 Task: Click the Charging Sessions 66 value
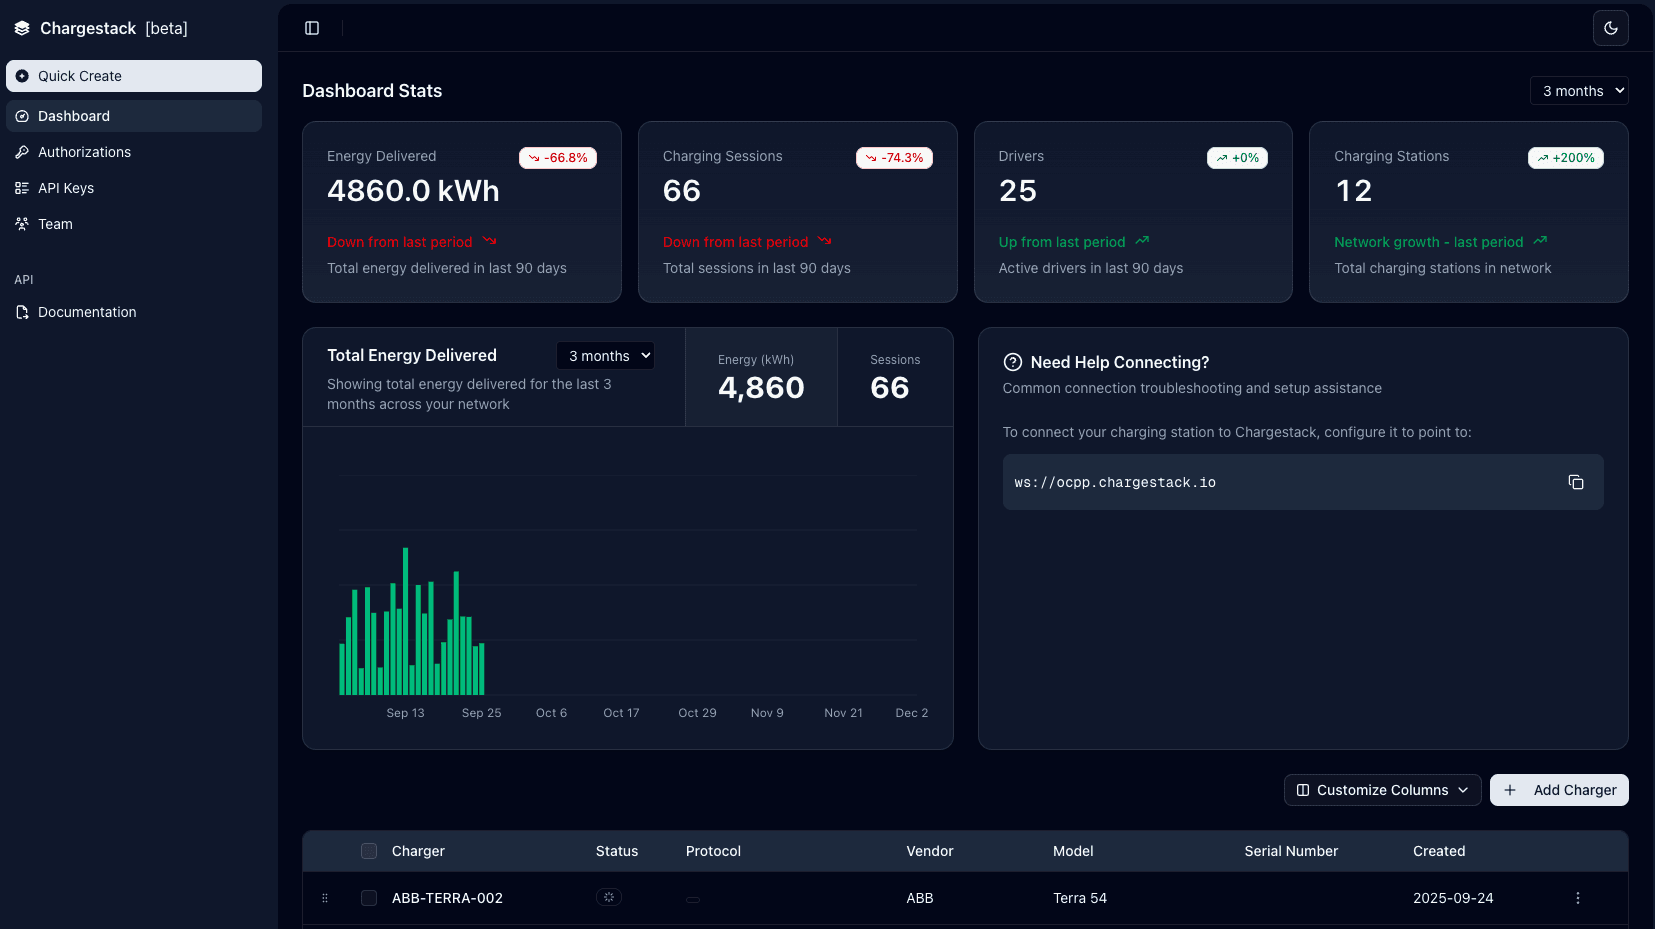(x=682, y=191)
